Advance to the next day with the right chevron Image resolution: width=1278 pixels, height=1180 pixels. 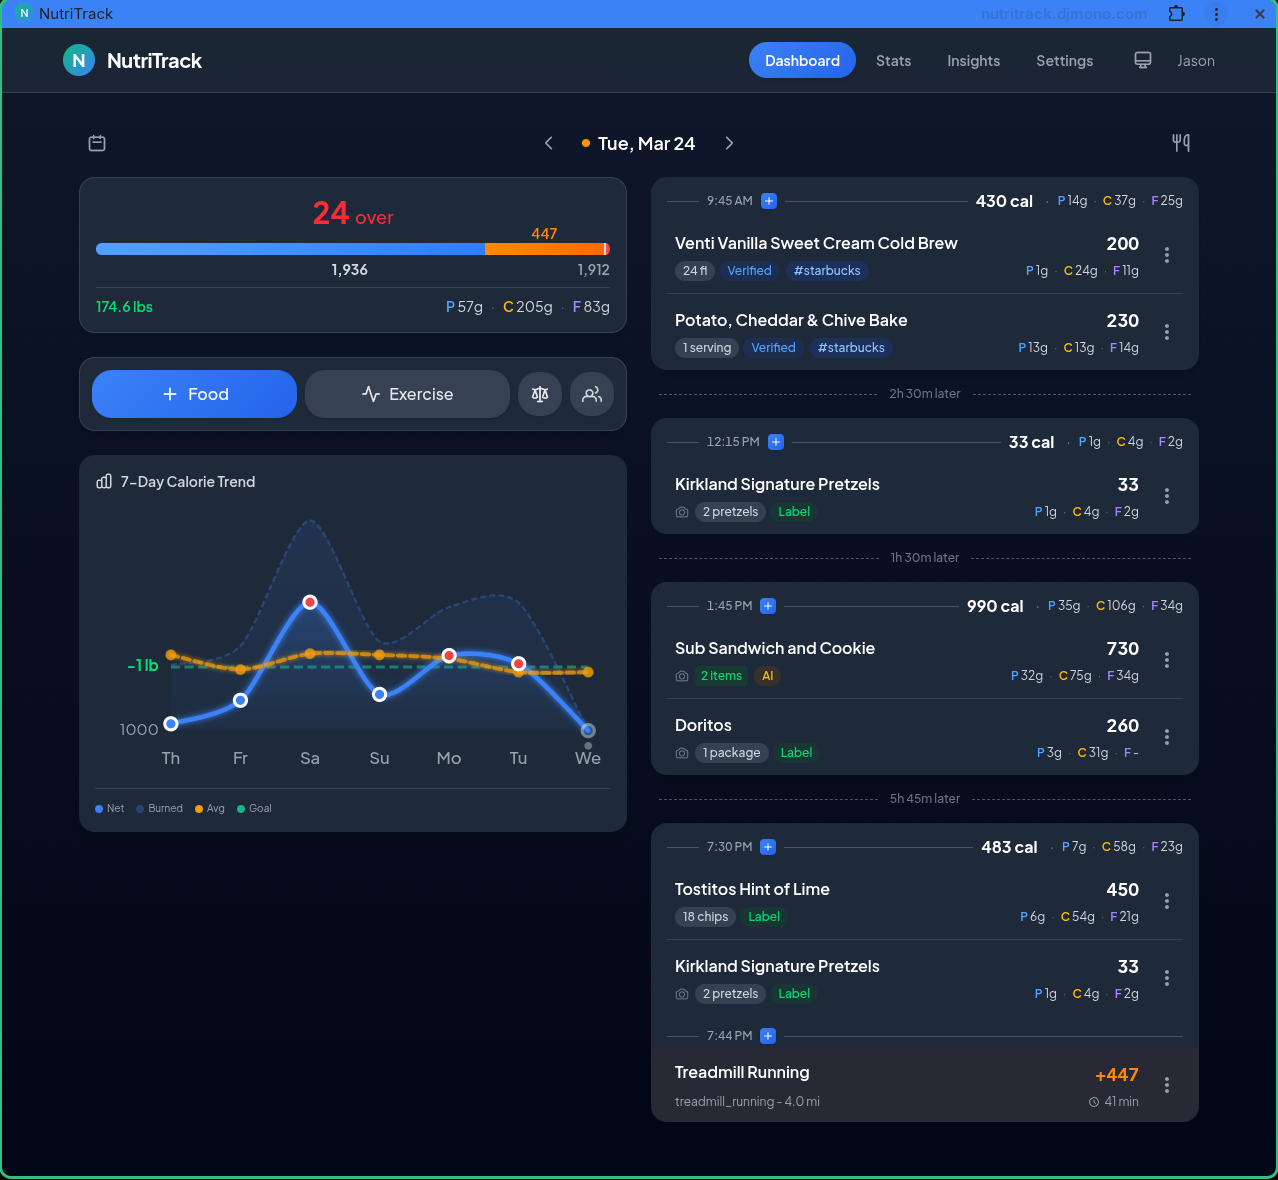click(x=729, y=143)
